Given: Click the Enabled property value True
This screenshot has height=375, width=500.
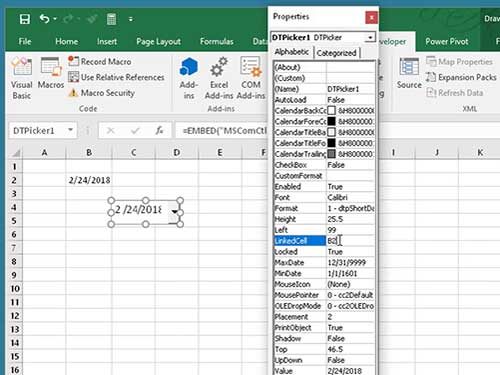Looking at the screenshot, I should (x=350, y=186).
